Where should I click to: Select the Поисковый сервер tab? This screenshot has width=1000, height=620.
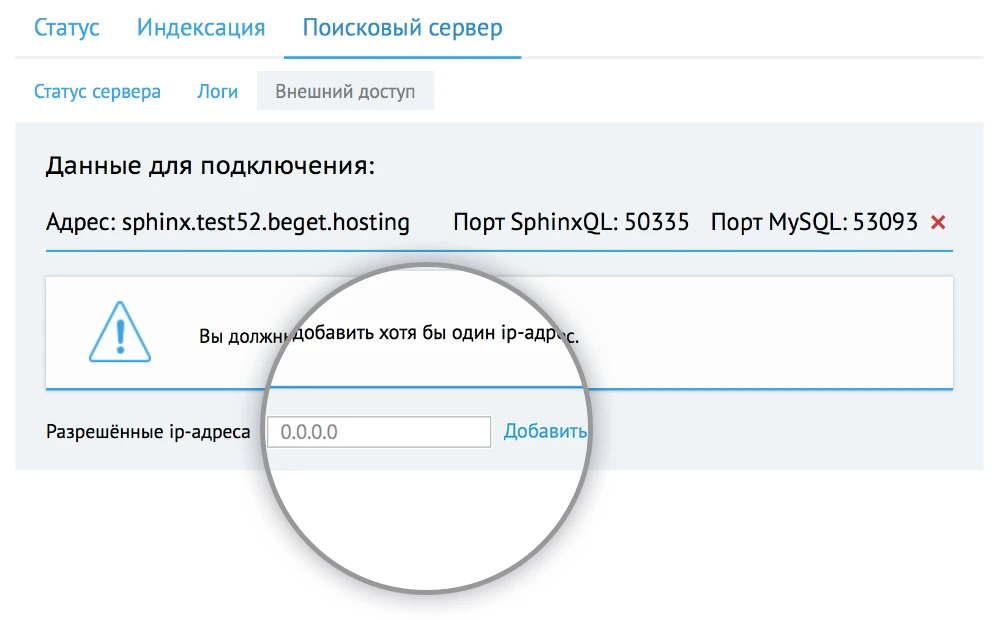pyautogui.click(x=402, y=28)
